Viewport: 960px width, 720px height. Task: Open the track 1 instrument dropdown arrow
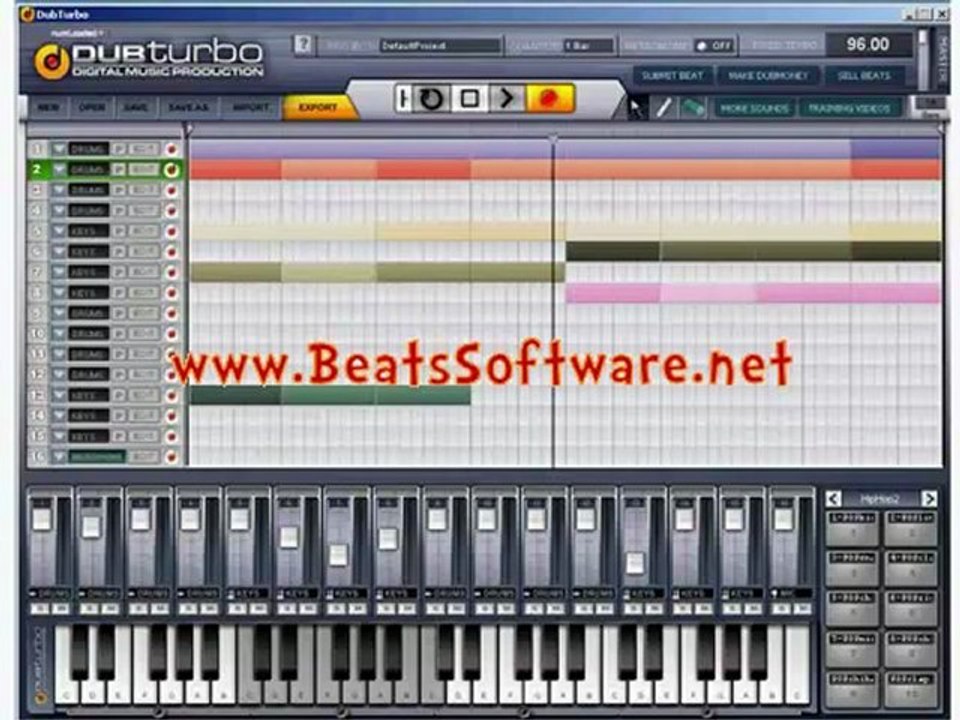(59, 149)
